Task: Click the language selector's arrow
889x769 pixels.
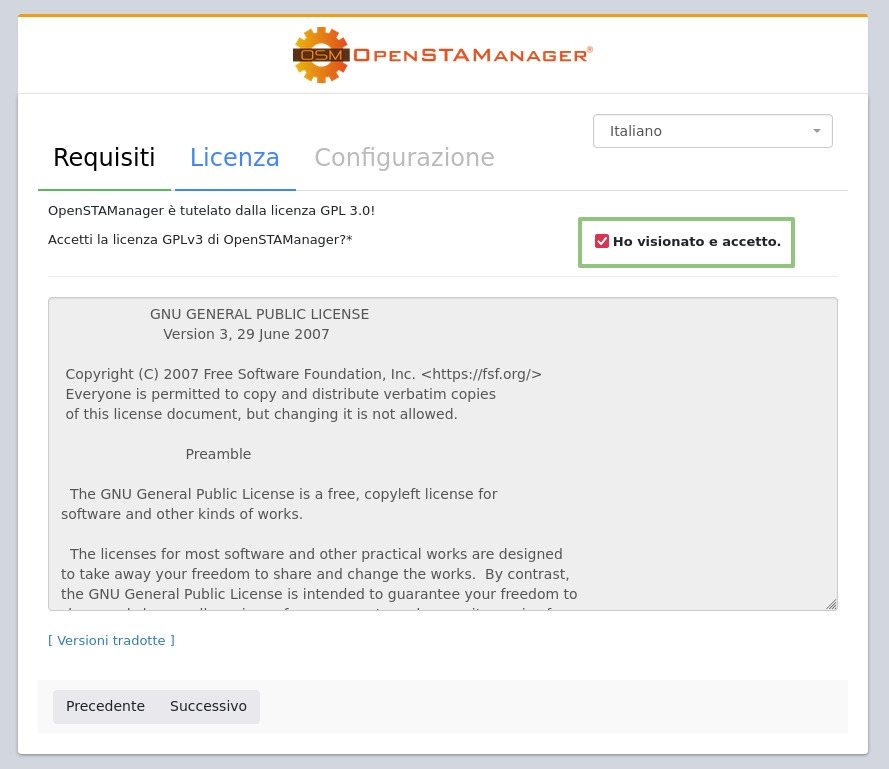Action: (816, 131)
